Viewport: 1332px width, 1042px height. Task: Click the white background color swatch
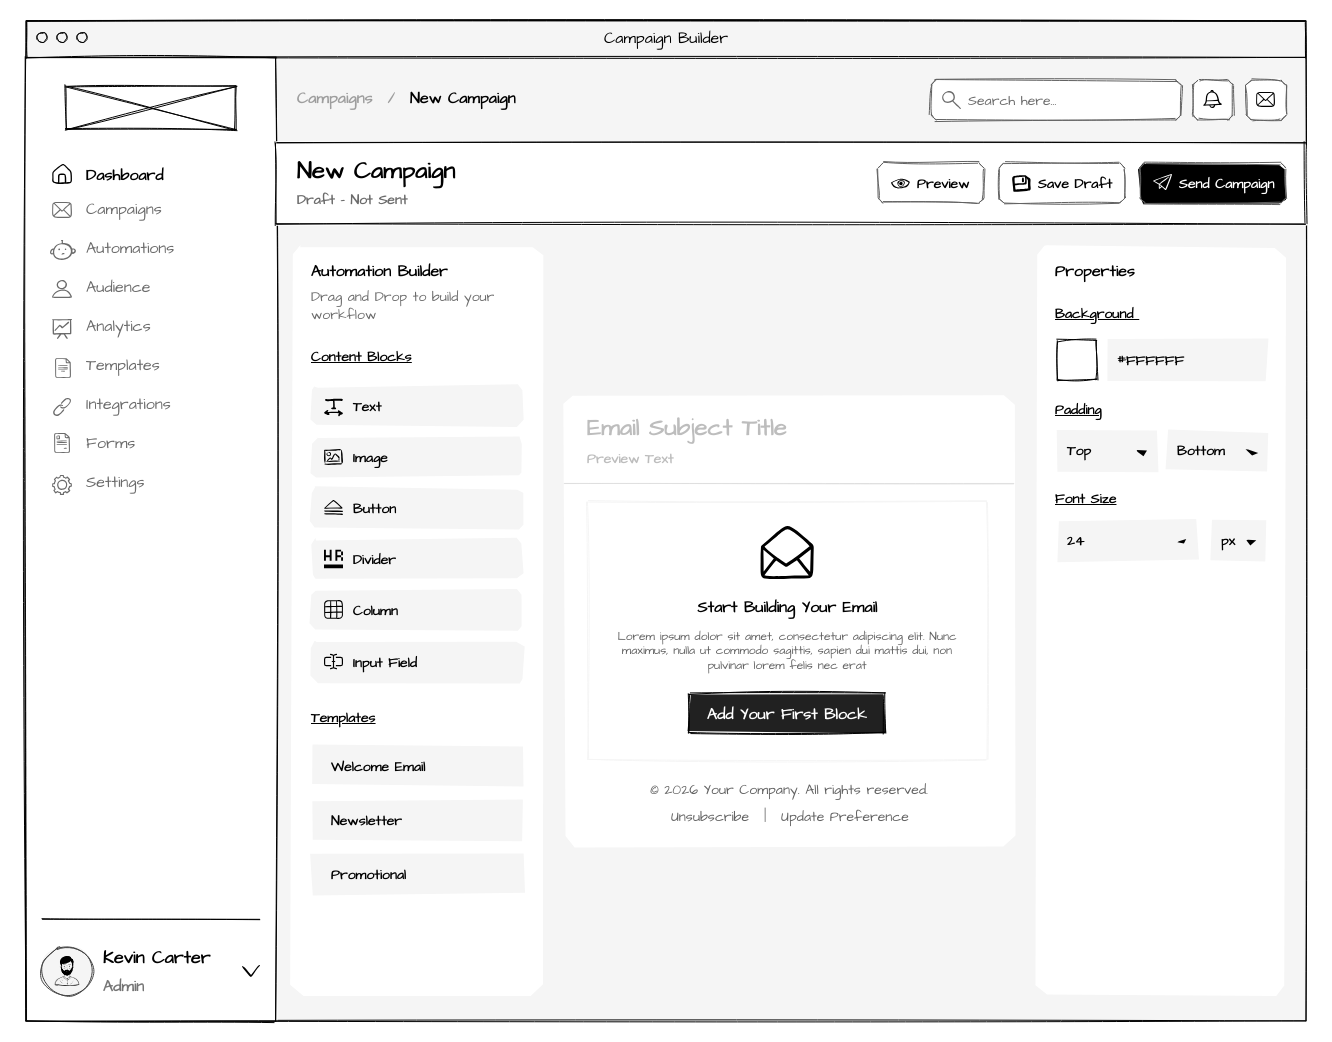click(x=1077, y=360)
